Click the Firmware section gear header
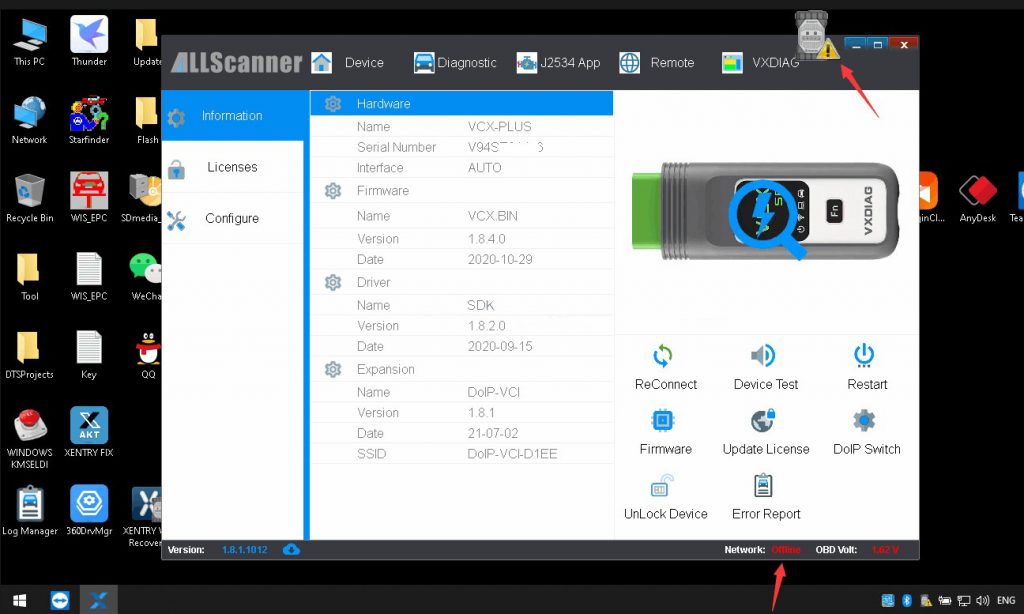1024x614 pixels. pos(333,191)
